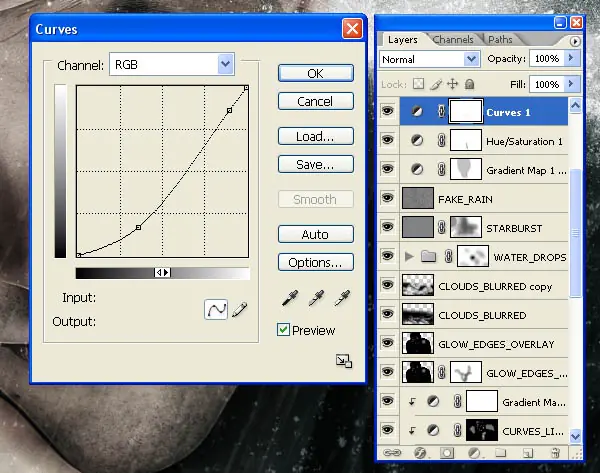
Task: Cancel the Curves dialog
Action: pos(316,101)
